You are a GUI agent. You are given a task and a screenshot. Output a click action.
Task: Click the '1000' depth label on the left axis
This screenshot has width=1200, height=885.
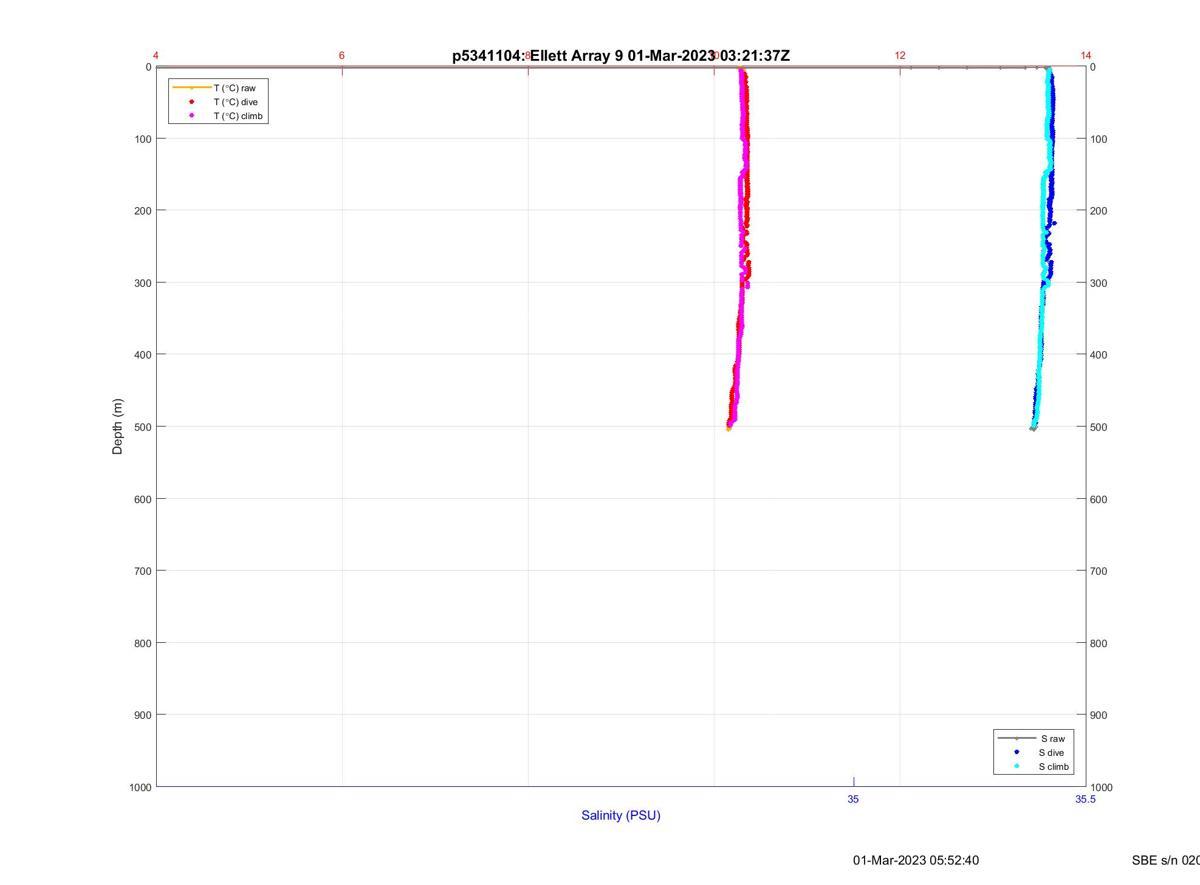point(140,787)
